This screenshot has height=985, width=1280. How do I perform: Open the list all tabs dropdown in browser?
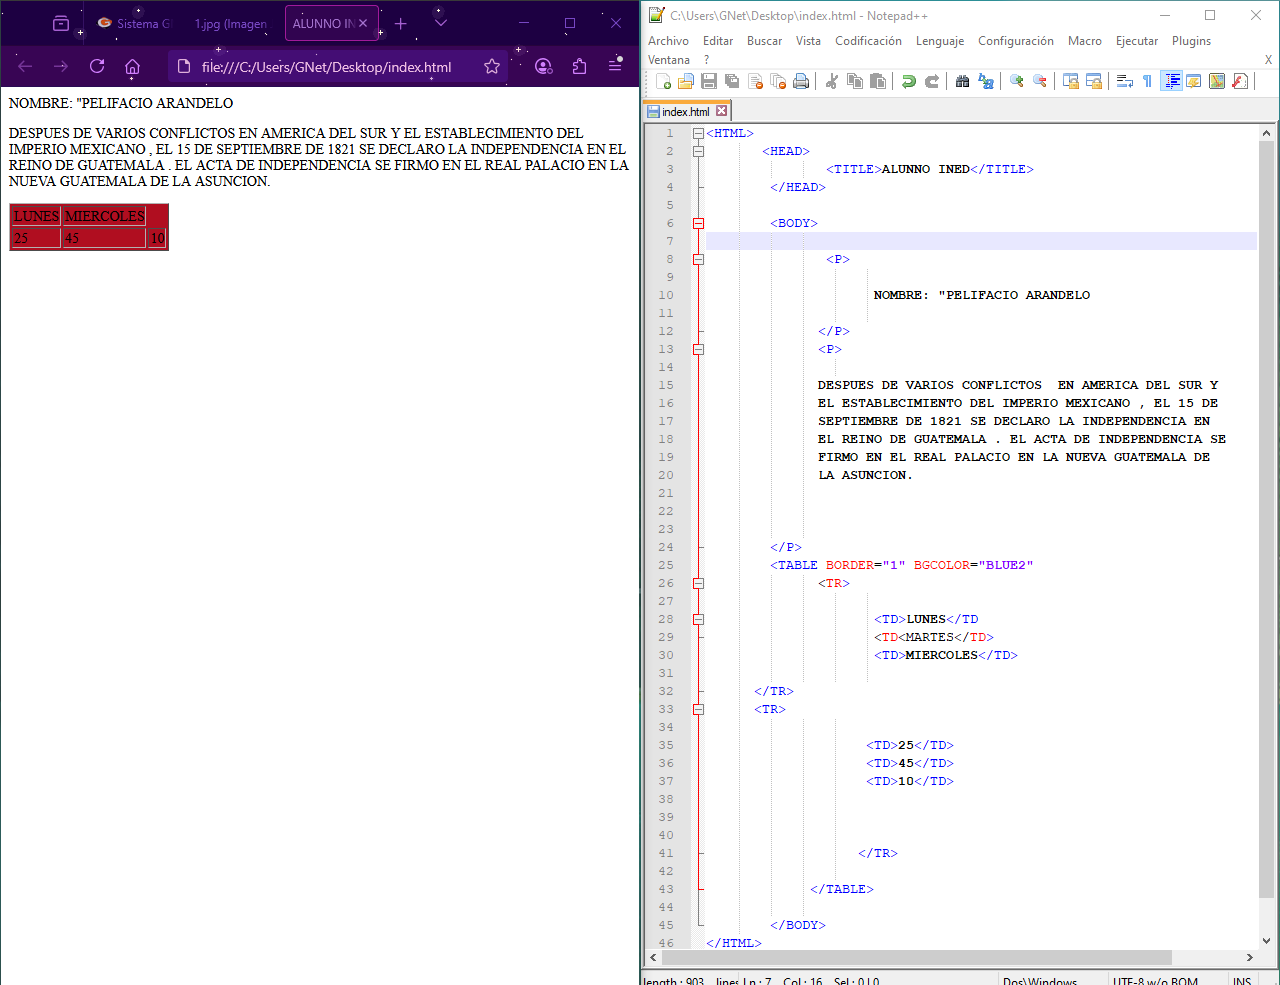[441, 23]
